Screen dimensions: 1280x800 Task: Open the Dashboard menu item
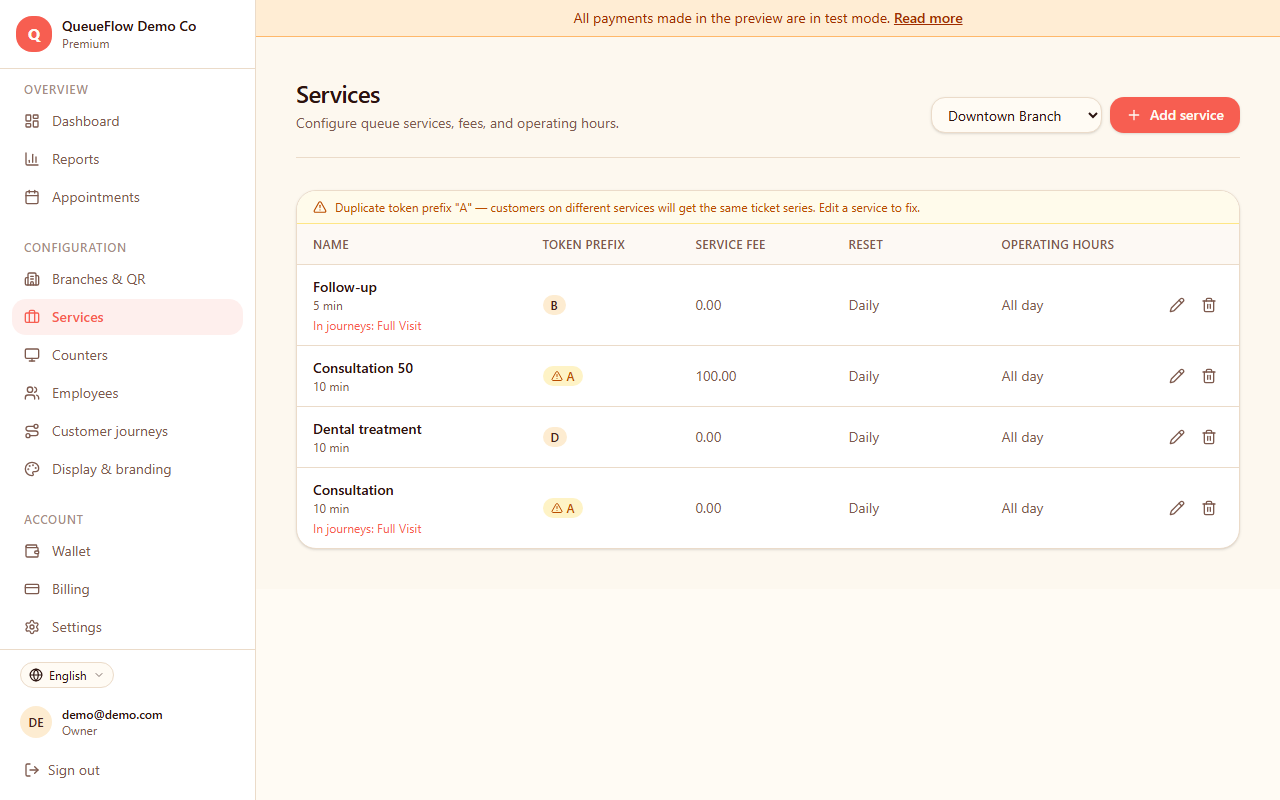127,121
